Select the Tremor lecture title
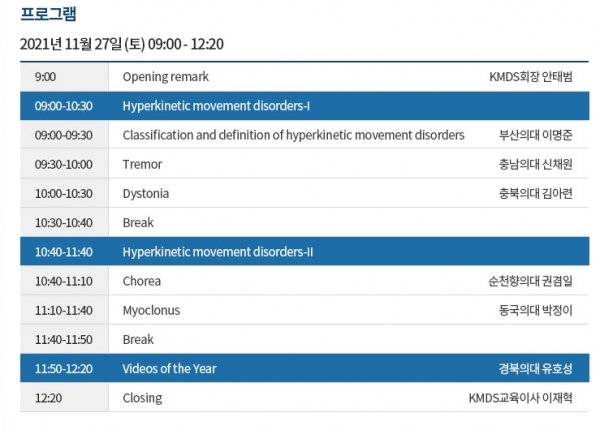The image size is (600, 430). pos(142,164)
